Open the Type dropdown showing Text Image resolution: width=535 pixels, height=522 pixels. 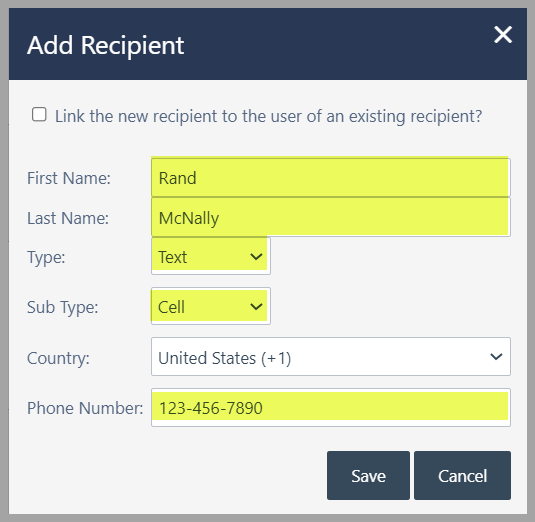pos(211,257)
